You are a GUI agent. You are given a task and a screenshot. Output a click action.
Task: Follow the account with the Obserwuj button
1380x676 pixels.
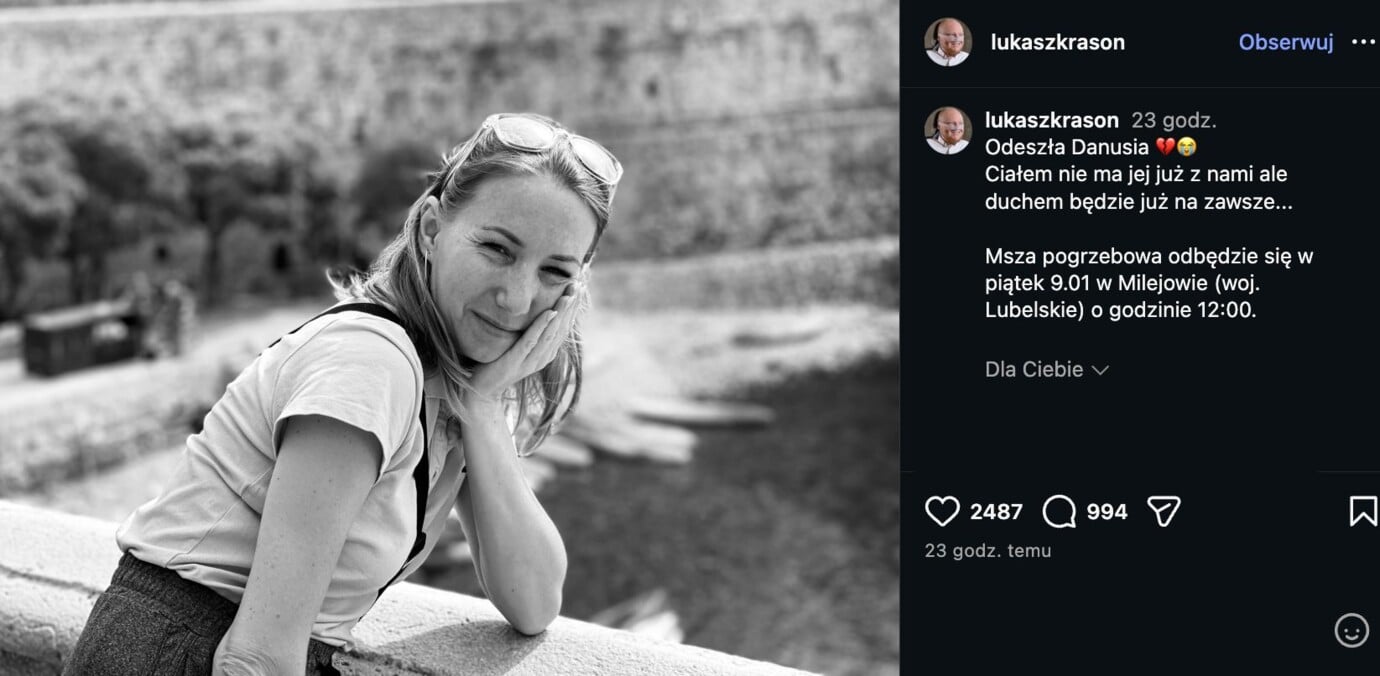[1284, 42]
